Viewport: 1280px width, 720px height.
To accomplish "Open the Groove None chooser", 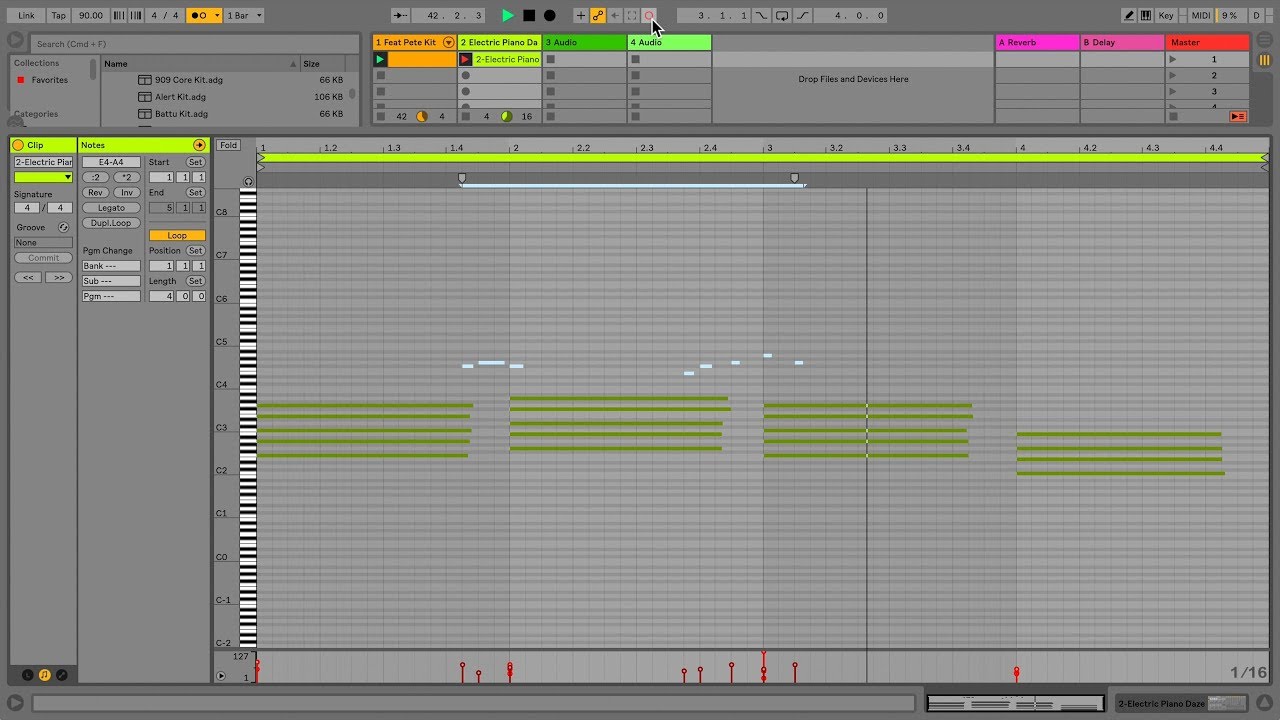I will 43,242.
